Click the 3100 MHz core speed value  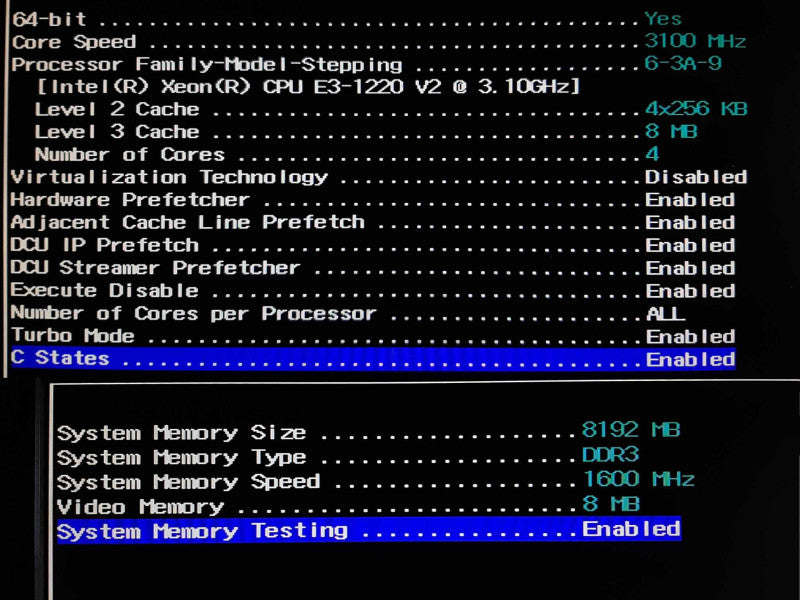[x=695, y=40]
